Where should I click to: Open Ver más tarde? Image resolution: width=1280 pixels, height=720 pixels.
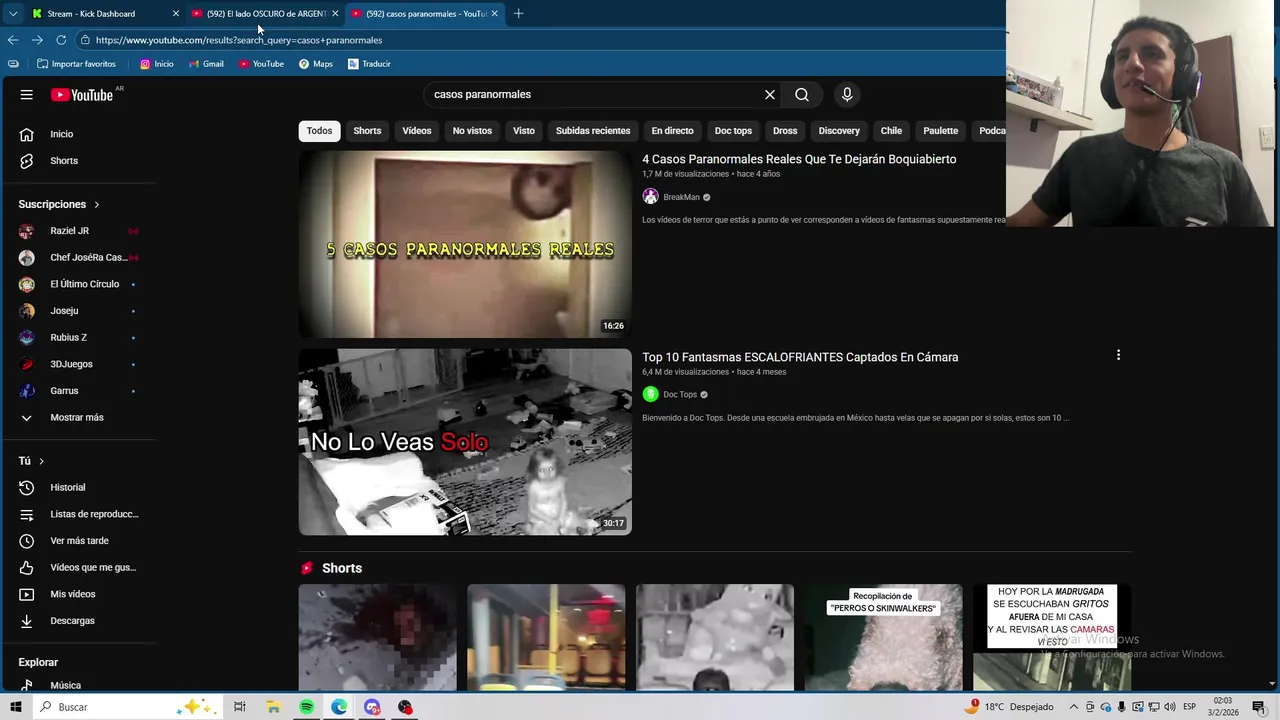point(79,541)
